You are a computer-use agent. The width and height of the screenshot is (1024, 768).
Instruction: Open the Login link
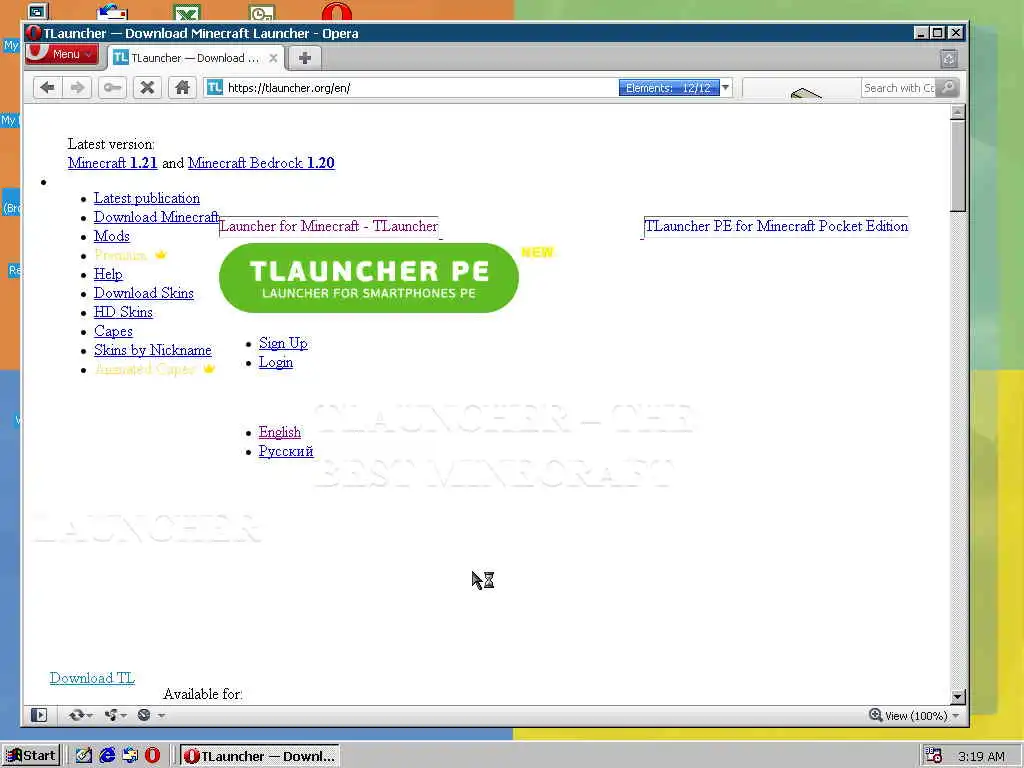(x=276, y=362)
